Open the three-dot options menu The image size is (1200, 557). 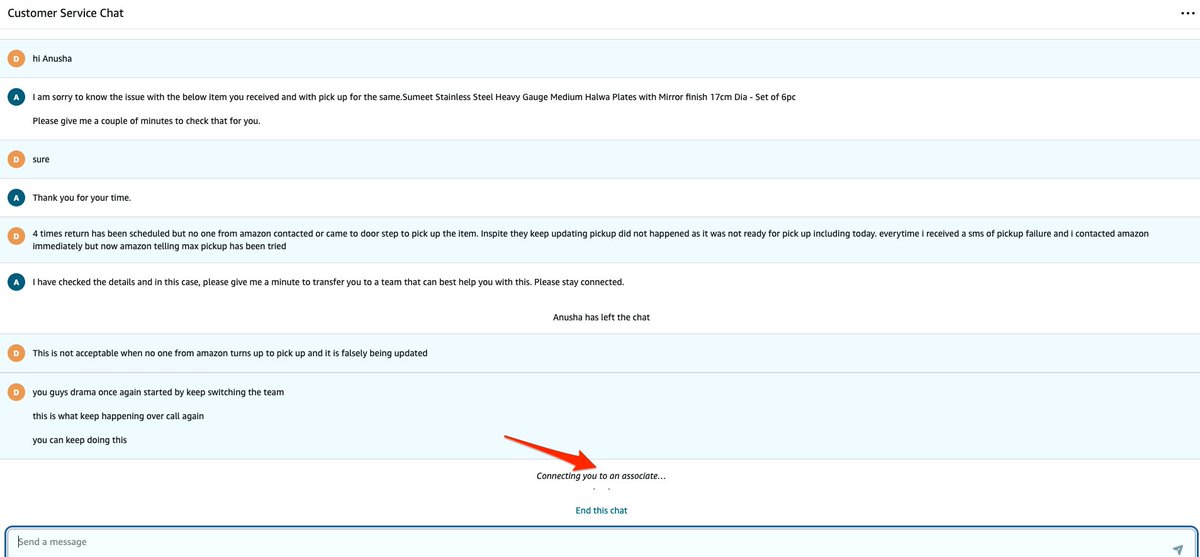pyautogui.click(x=1187, y=14)
